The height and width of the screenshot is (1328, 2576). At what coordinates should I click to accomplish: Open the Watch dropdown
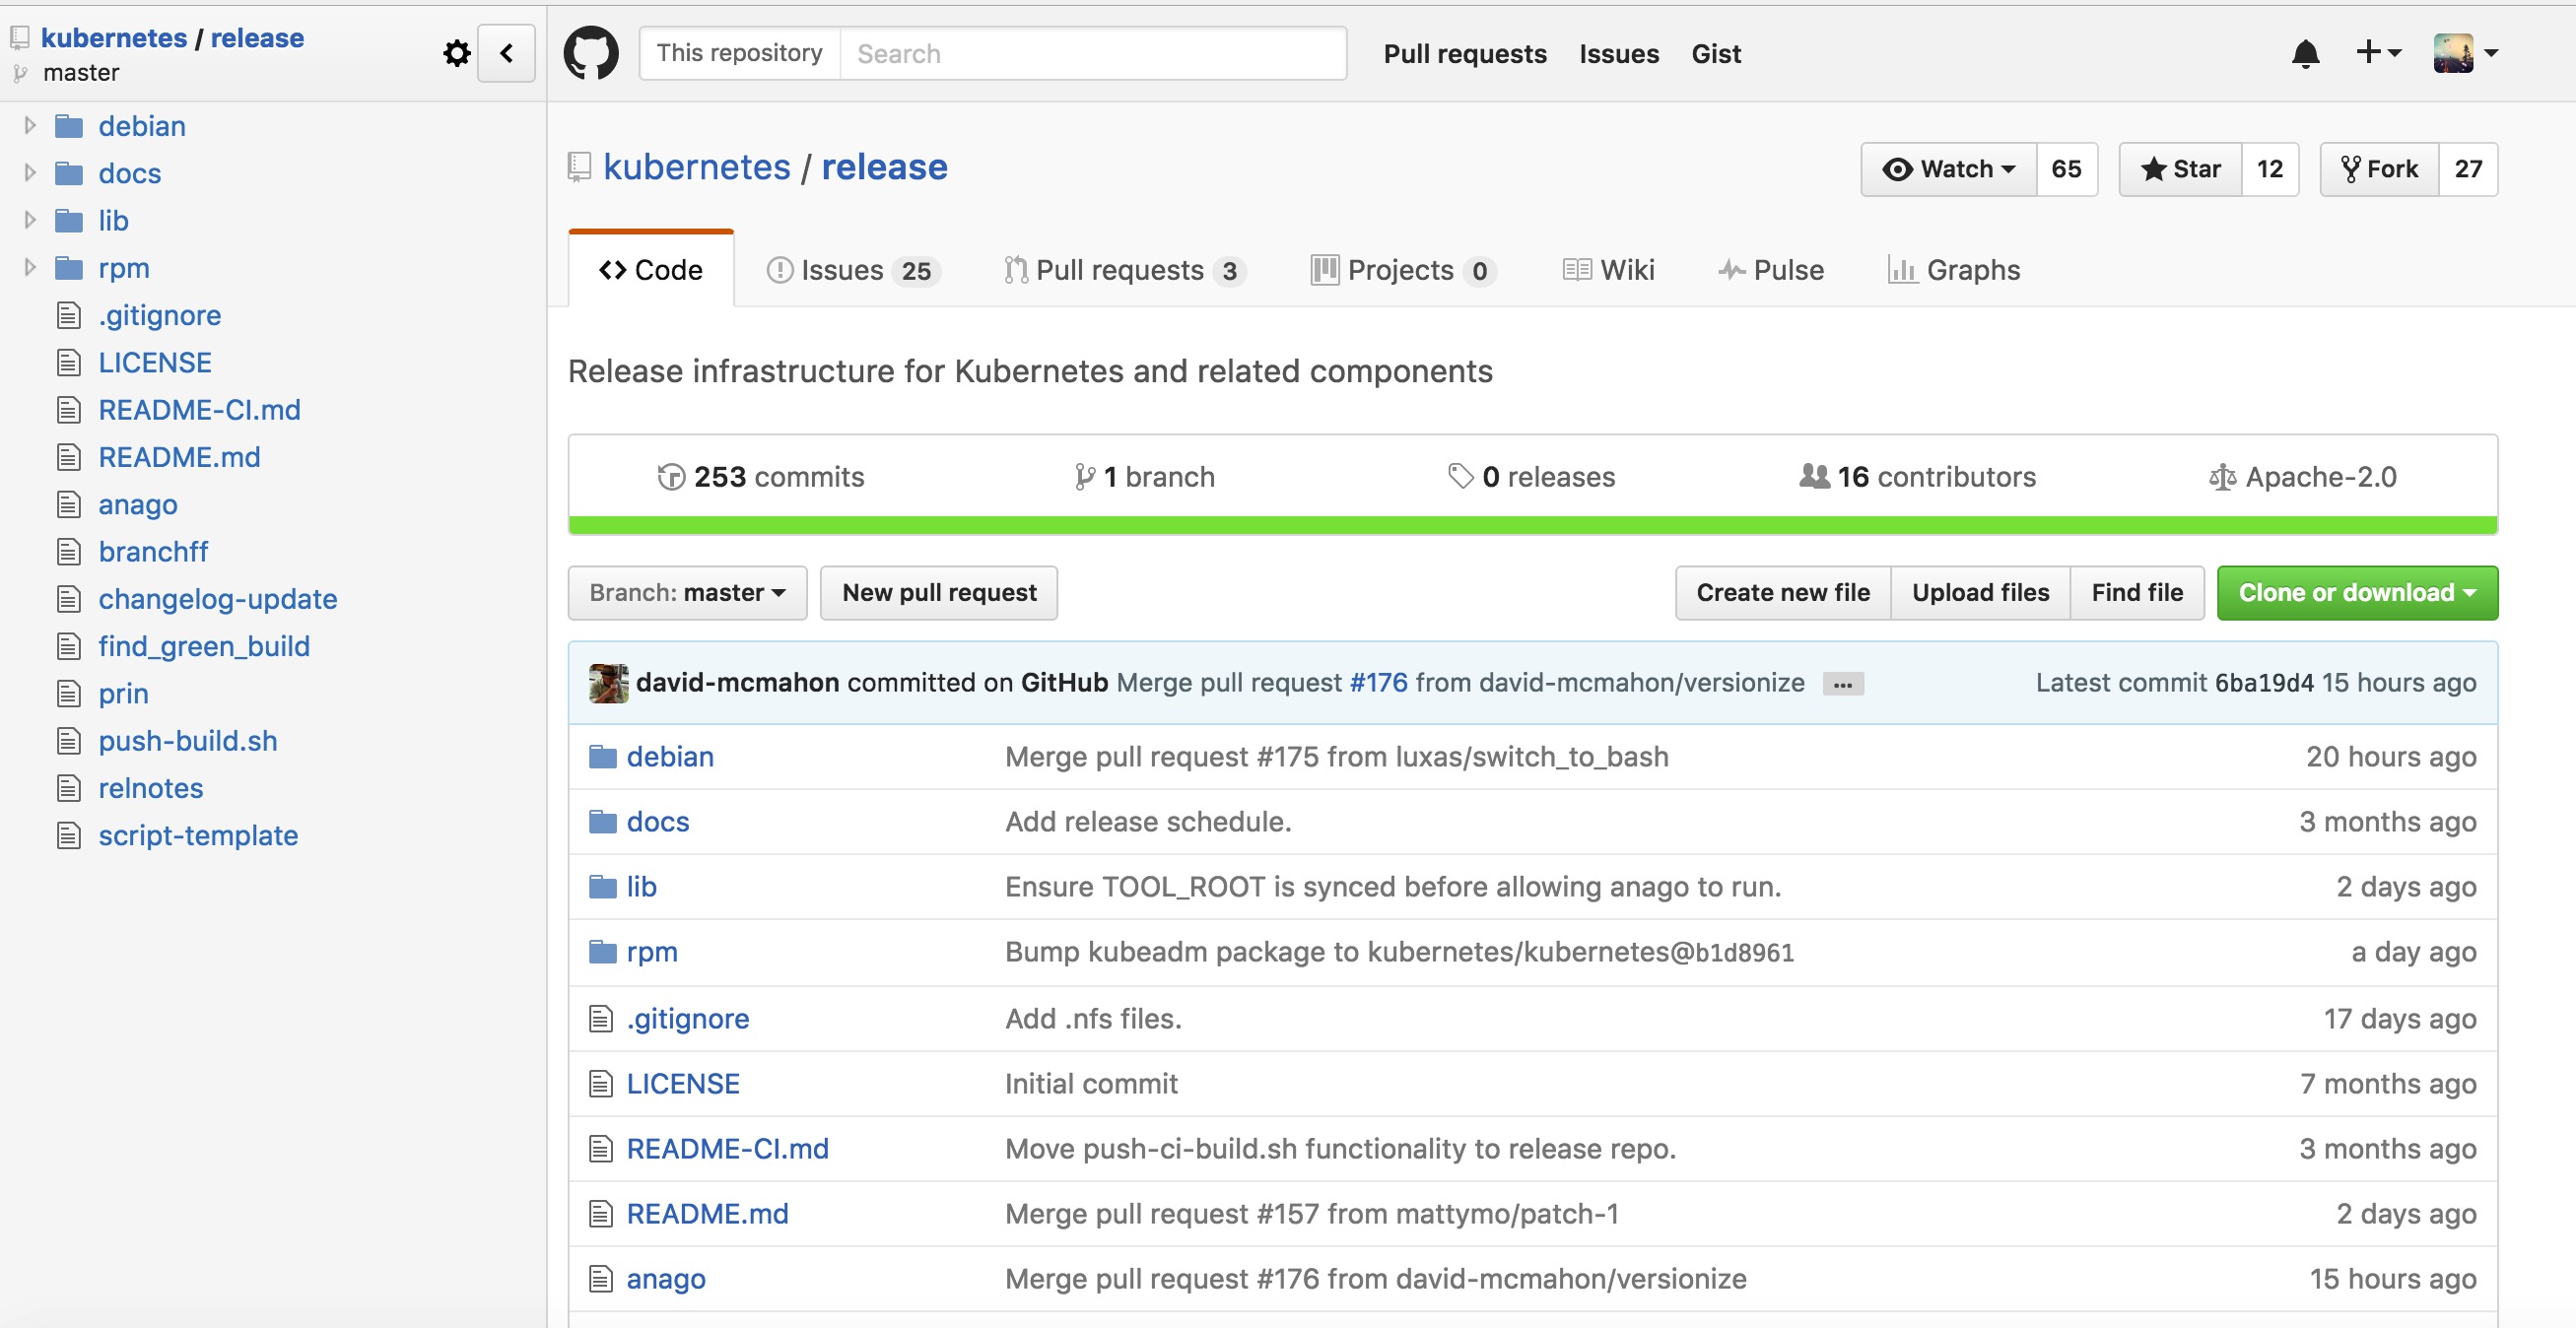1948,169
